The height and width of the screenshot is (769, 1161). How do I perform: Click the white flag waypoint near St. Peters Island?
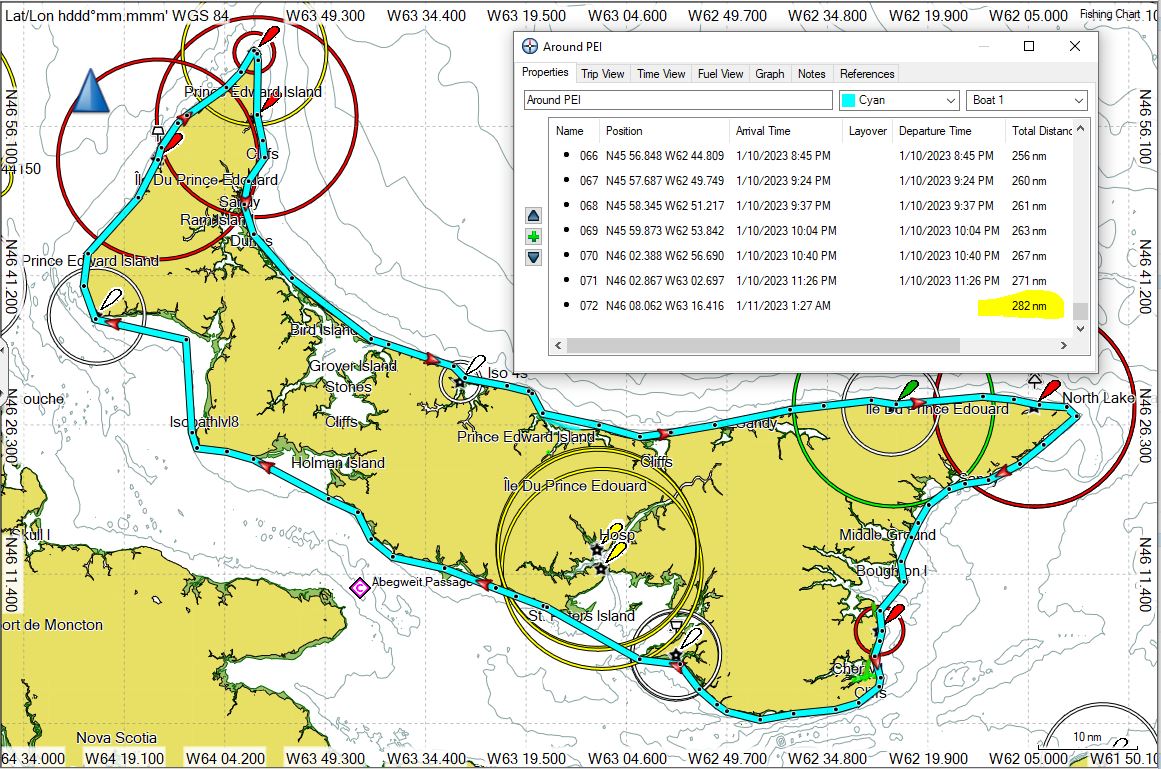tap(691, 639)
